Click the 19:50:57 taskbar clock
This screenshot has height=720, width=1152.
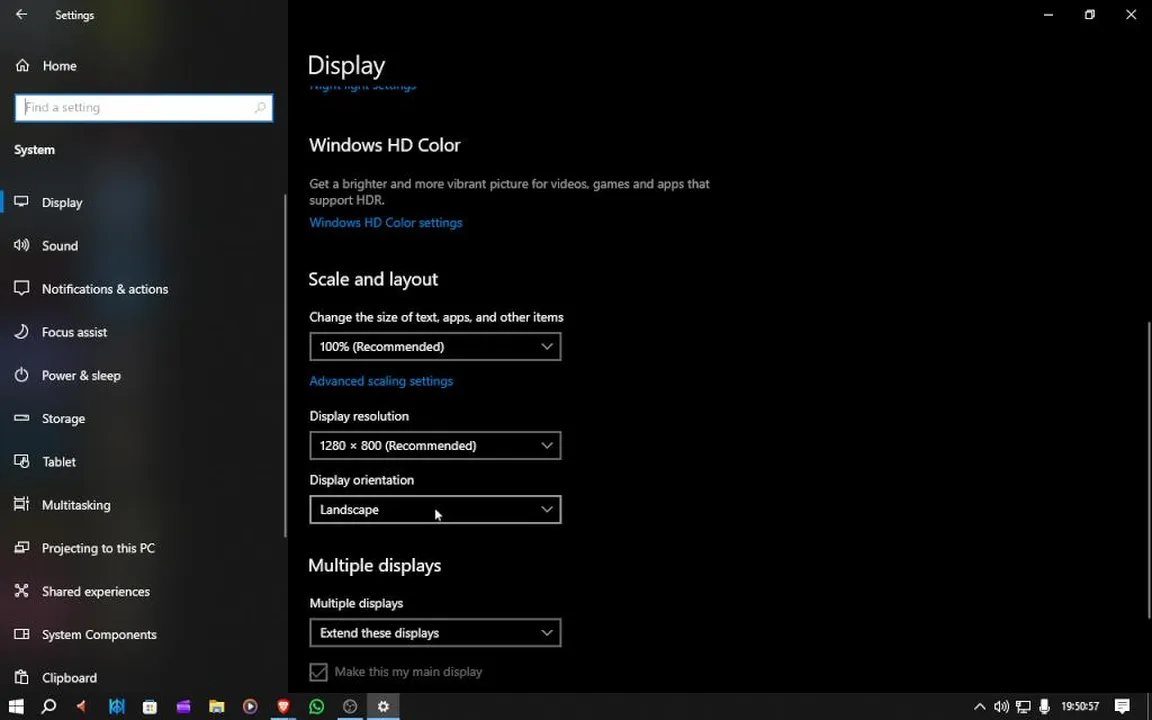coord(1080,707)
